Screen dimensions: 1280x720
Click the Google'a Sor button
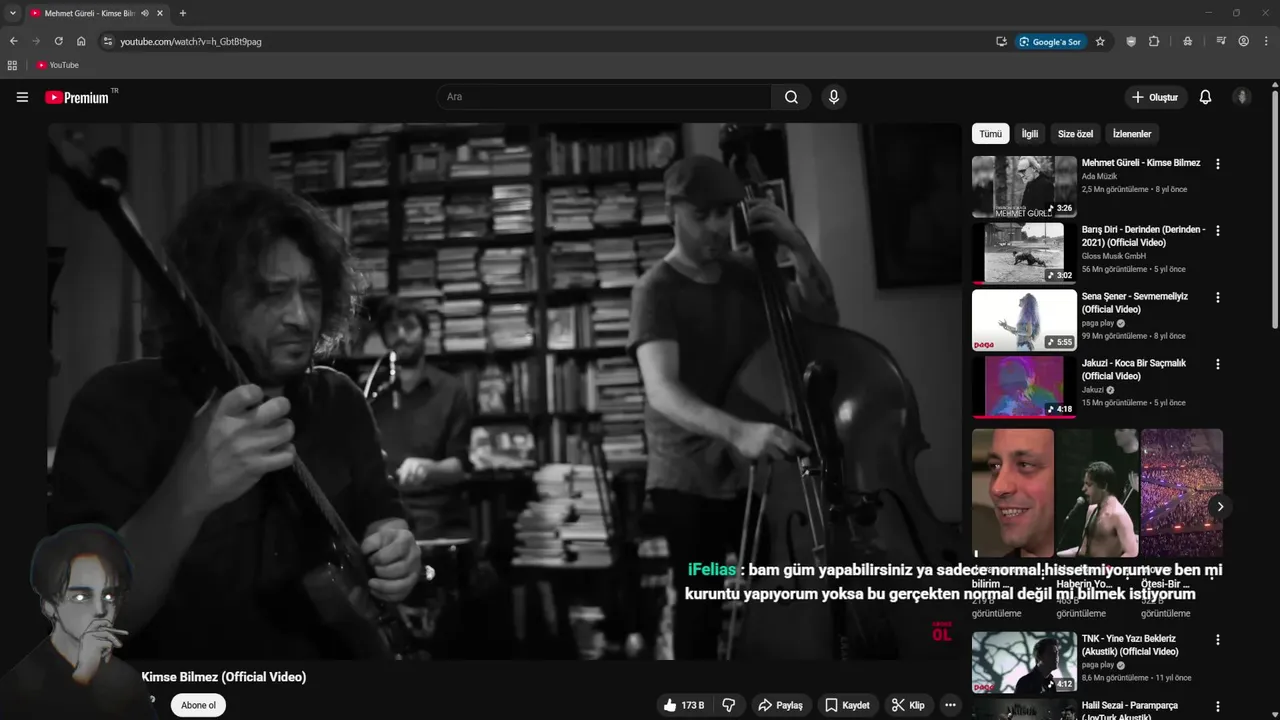coord(1050,41)
